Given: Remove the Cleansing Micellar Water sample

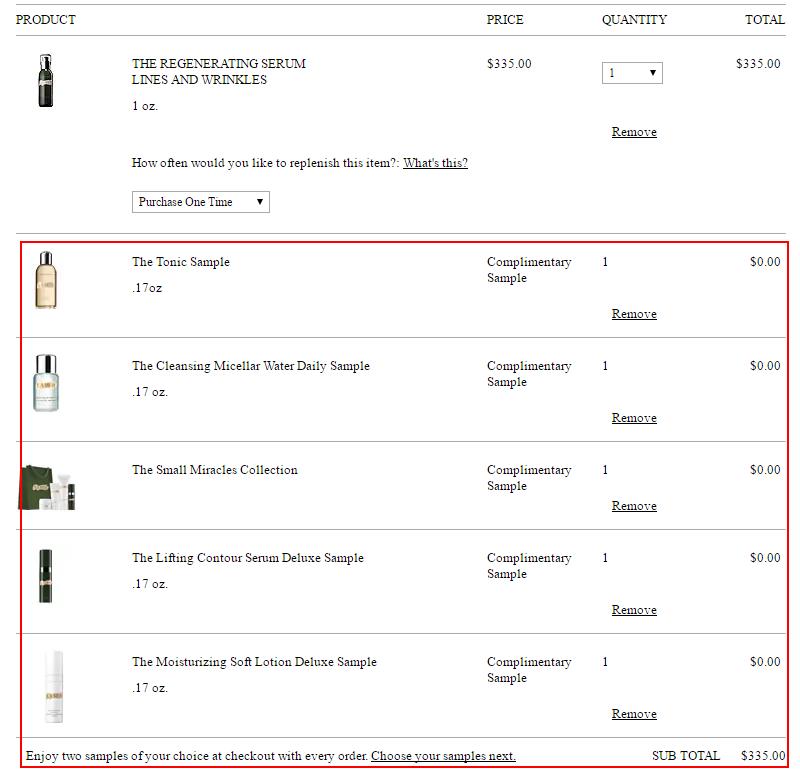Looking at the screenshot, I should click(x=634, y=418).
